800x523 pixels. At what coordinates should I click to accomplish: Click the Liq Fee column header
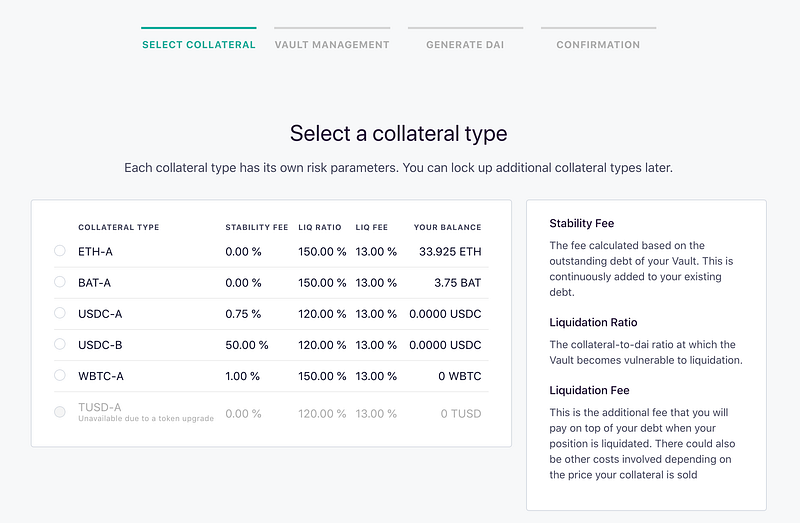coord(374,227)
